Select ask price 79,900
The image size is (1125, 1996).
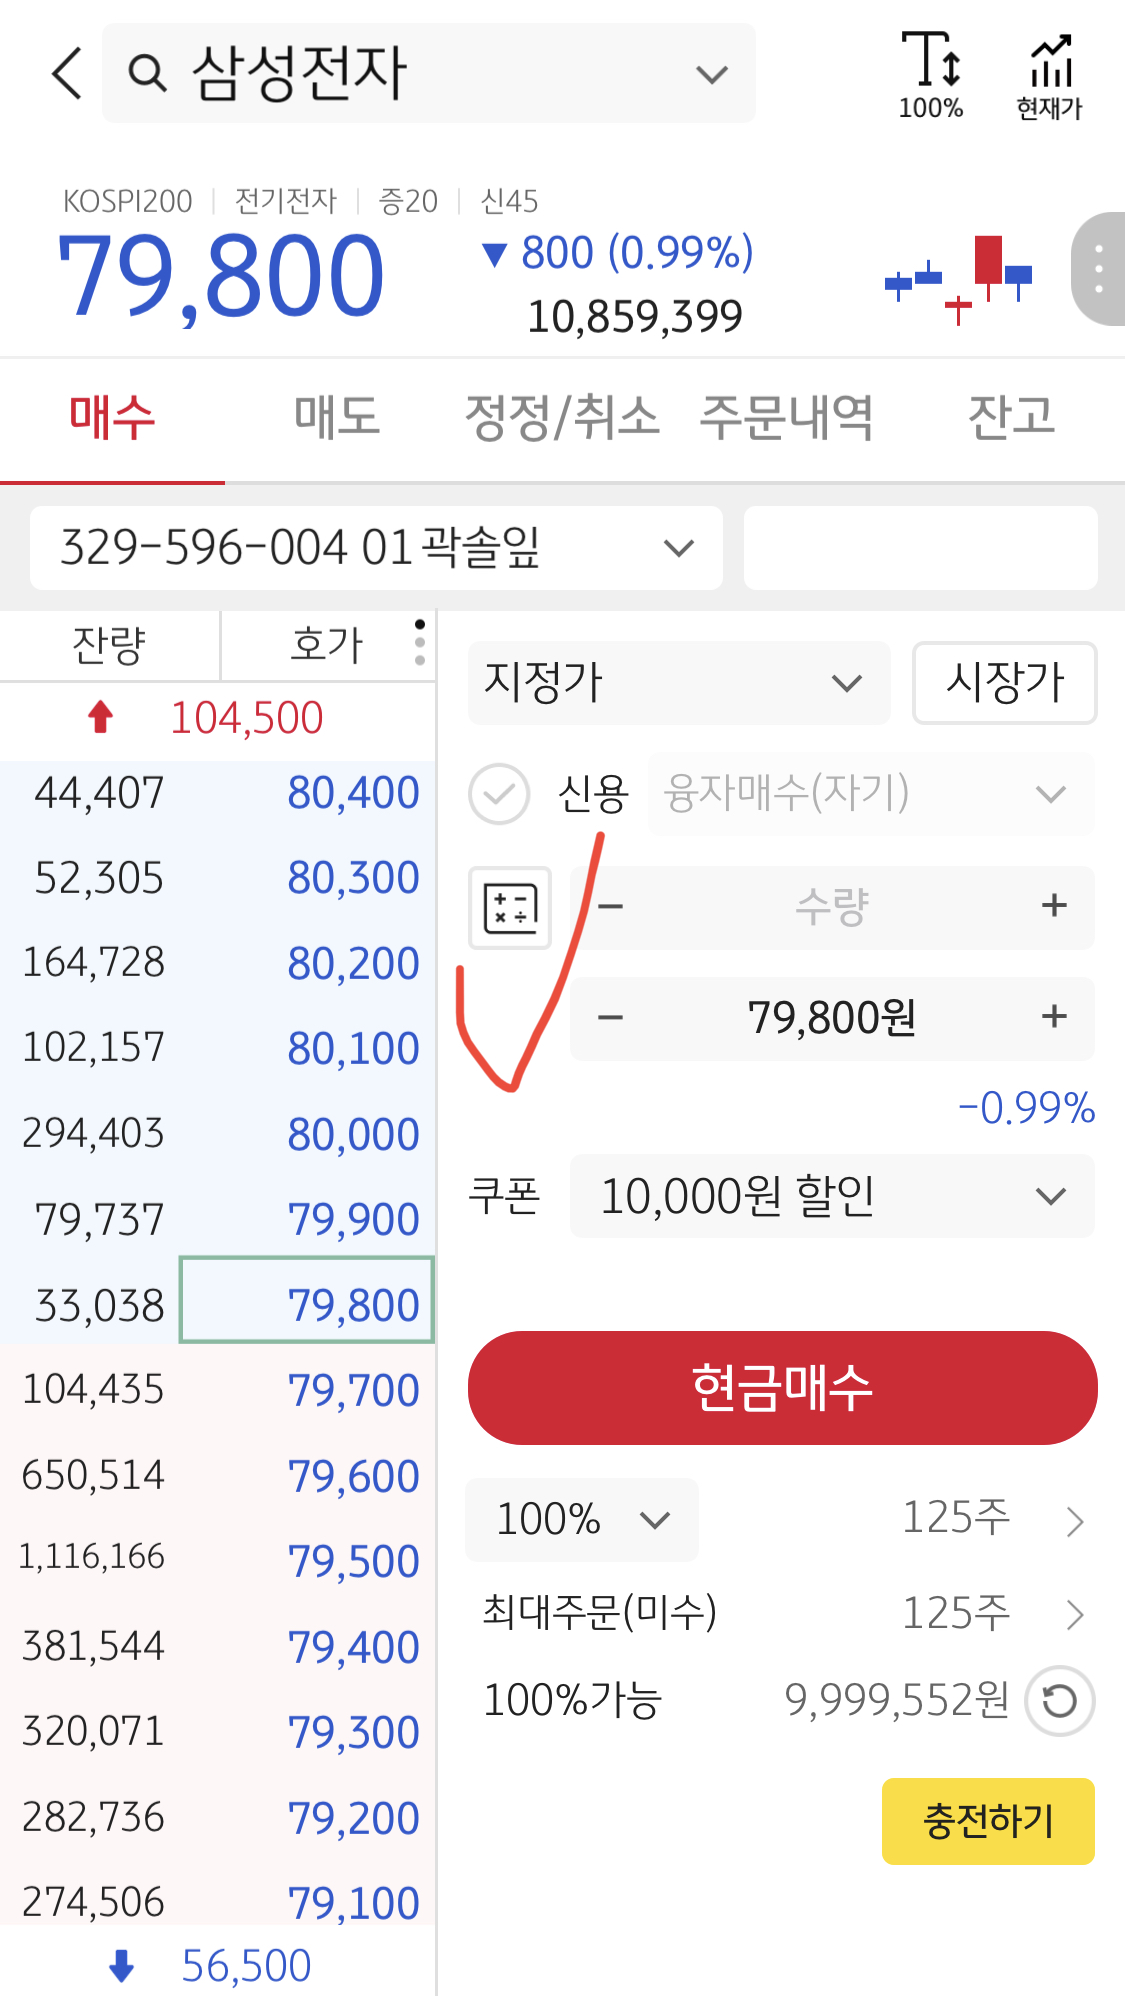click(353, 1220)
